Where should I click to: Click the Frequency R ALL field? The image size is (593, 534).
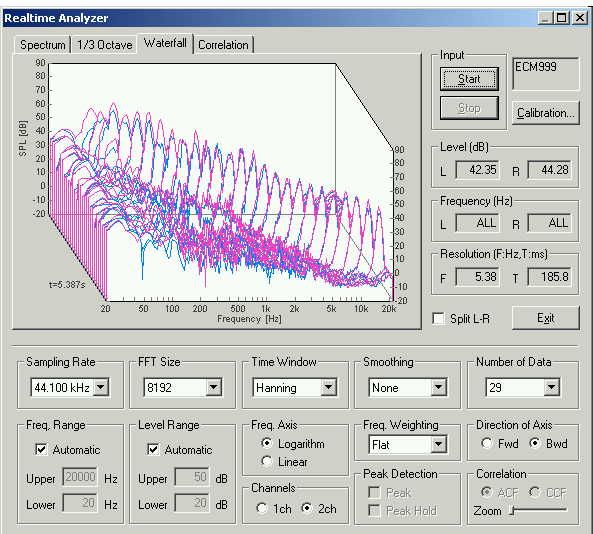coord(550,223)
